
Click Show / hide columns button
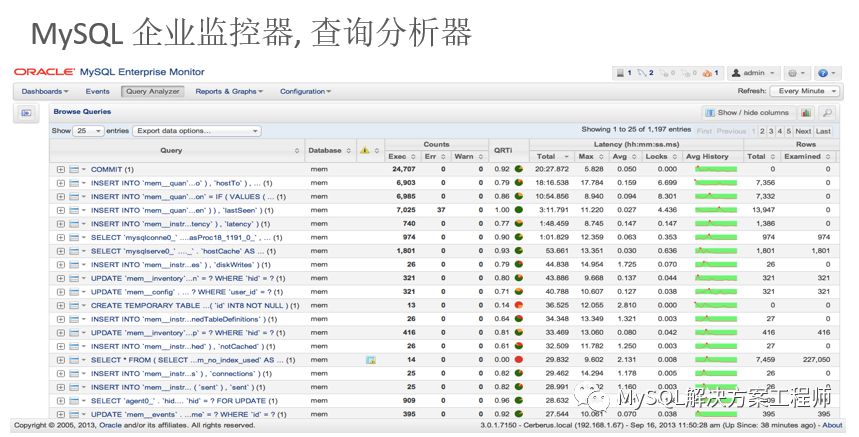(x=748, y=113)
